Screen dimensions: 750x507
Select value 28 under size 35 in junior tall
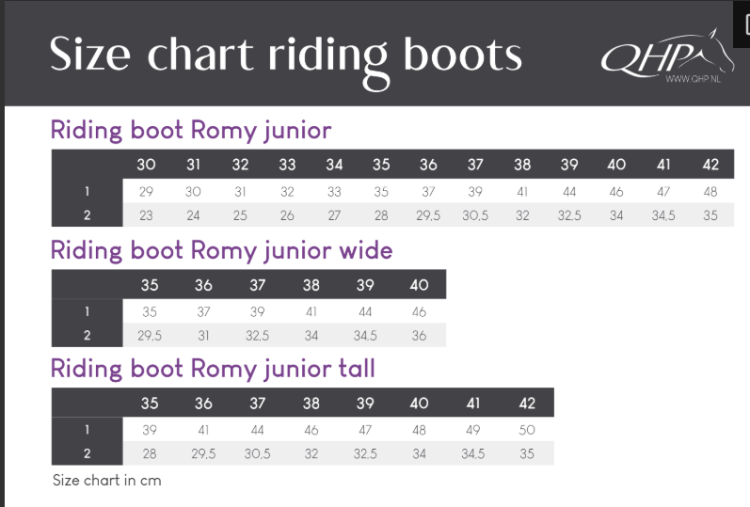tap(149, 453)
